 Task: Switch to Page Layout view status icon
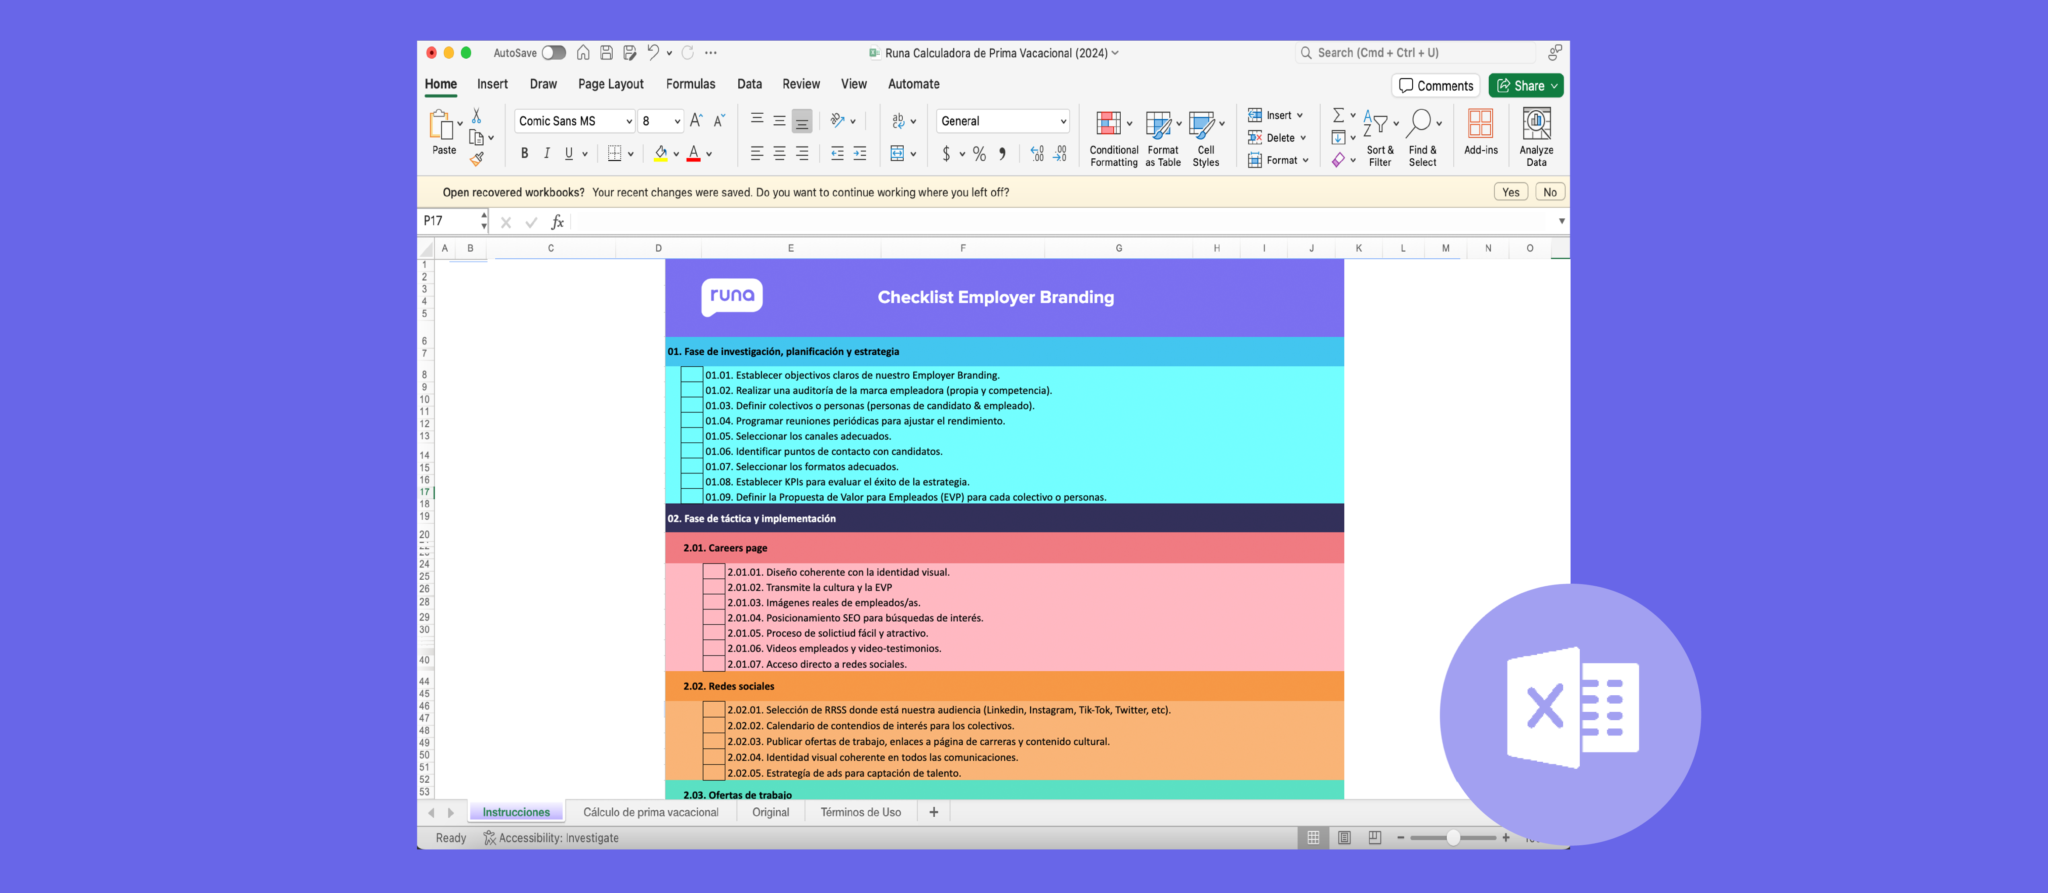point(1345,838)
